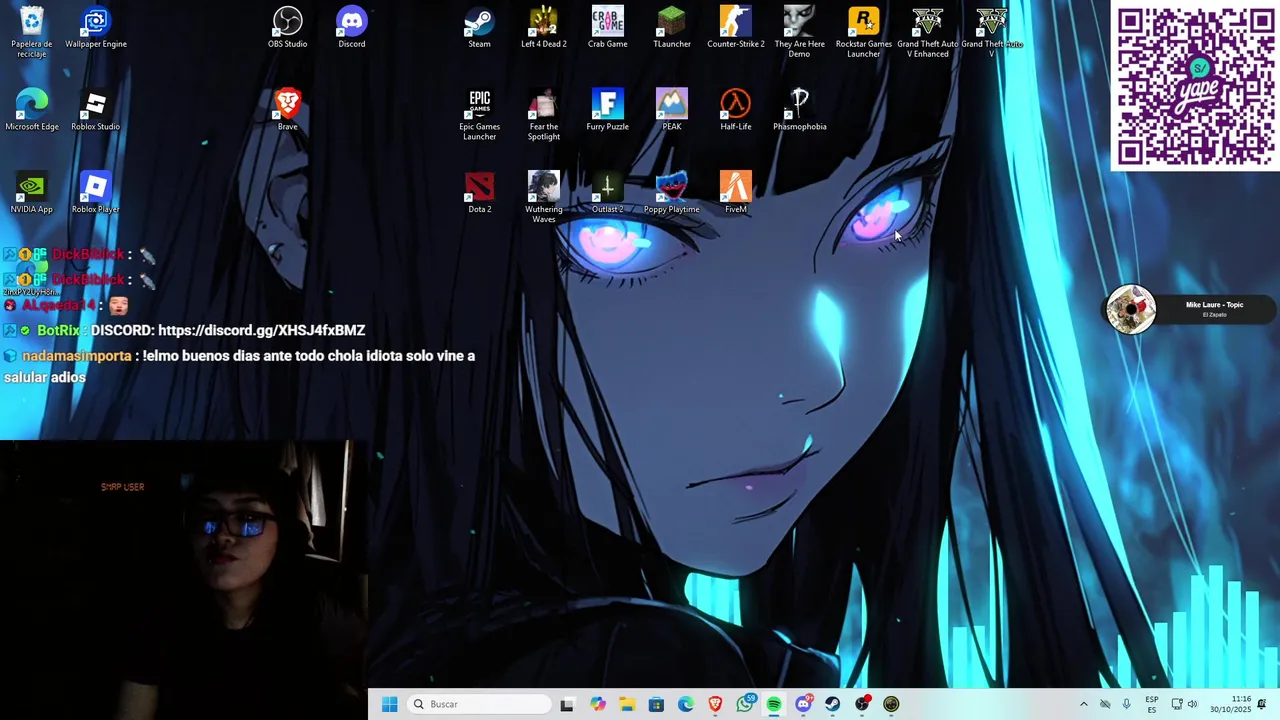Select the Microsoft Edge desktop shortcut
The height and width of the screenshot is (720, 1280).
coord(32,110)
